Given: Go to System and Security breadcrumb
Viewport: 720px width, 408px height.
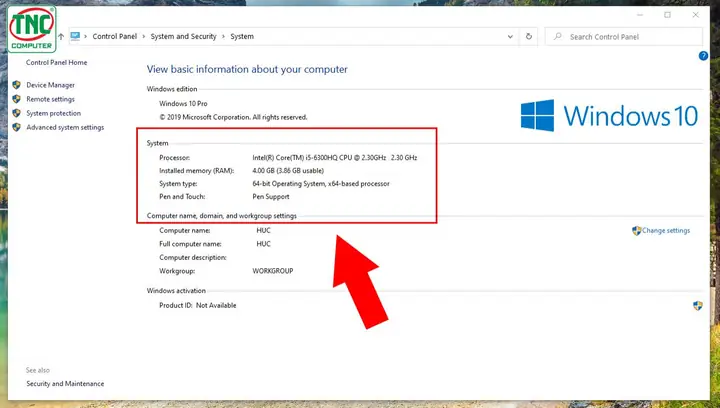Looking at the screenshot, I should pos(183,36).
